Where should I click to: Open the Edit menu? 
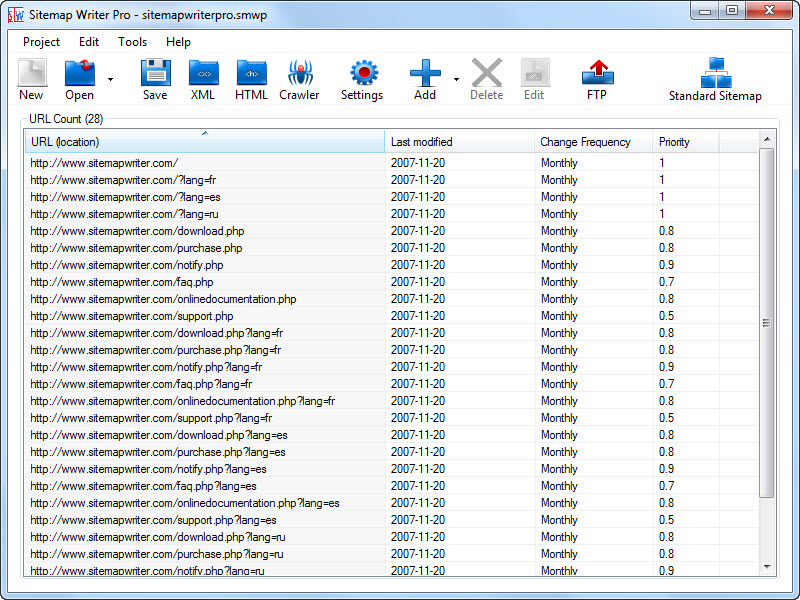coord(89,42)
